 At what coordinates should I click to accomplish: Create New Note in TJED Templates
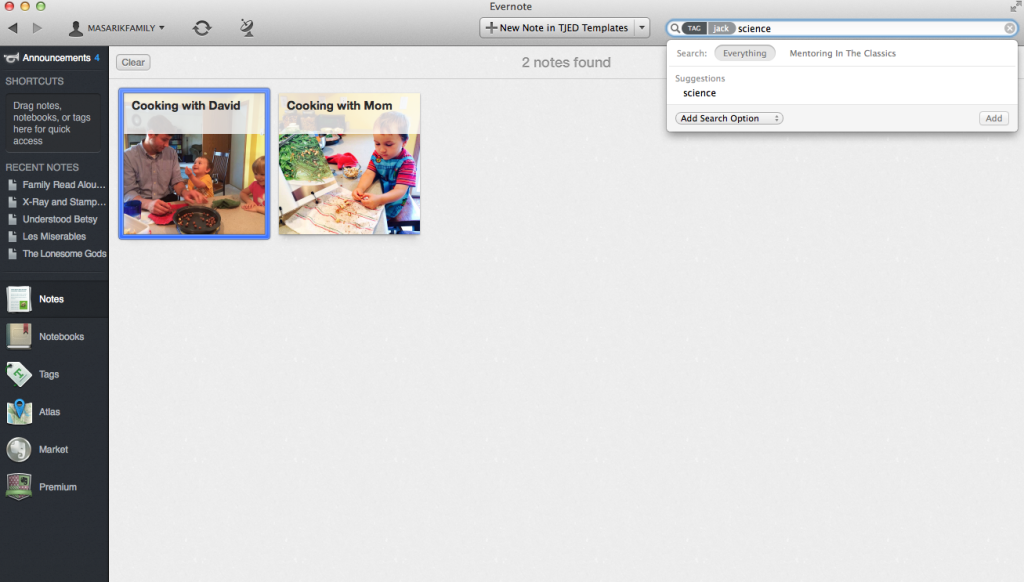click(x=557, y=27)
